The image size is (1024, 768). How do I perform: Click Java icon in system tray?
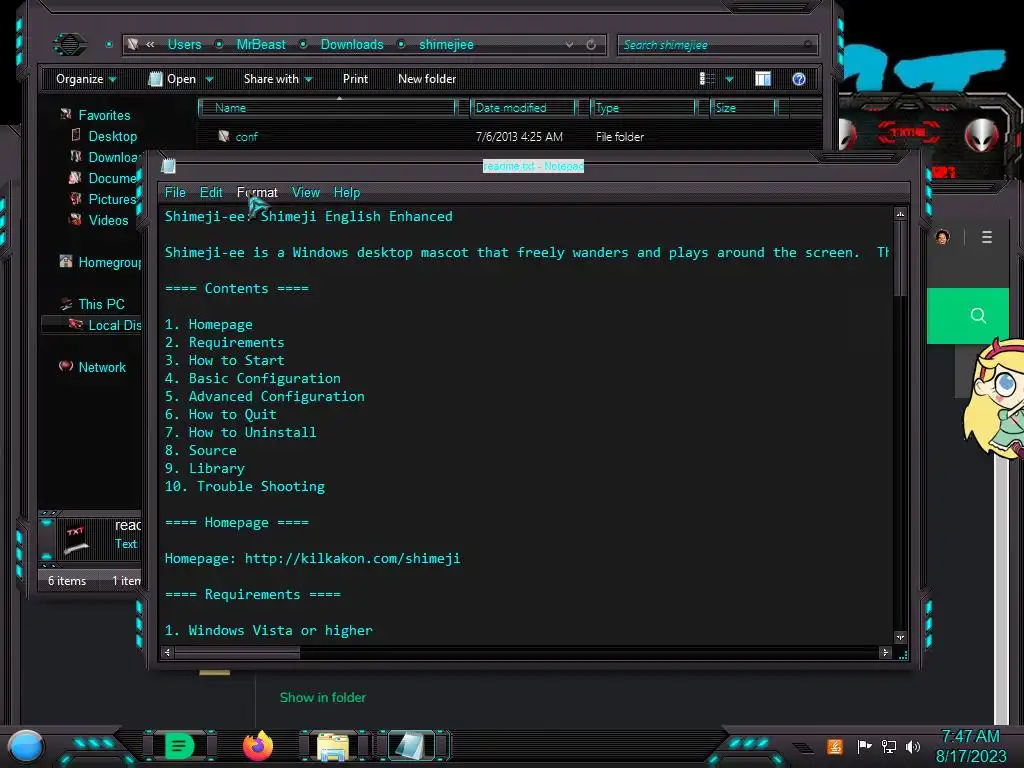point(835,746)
